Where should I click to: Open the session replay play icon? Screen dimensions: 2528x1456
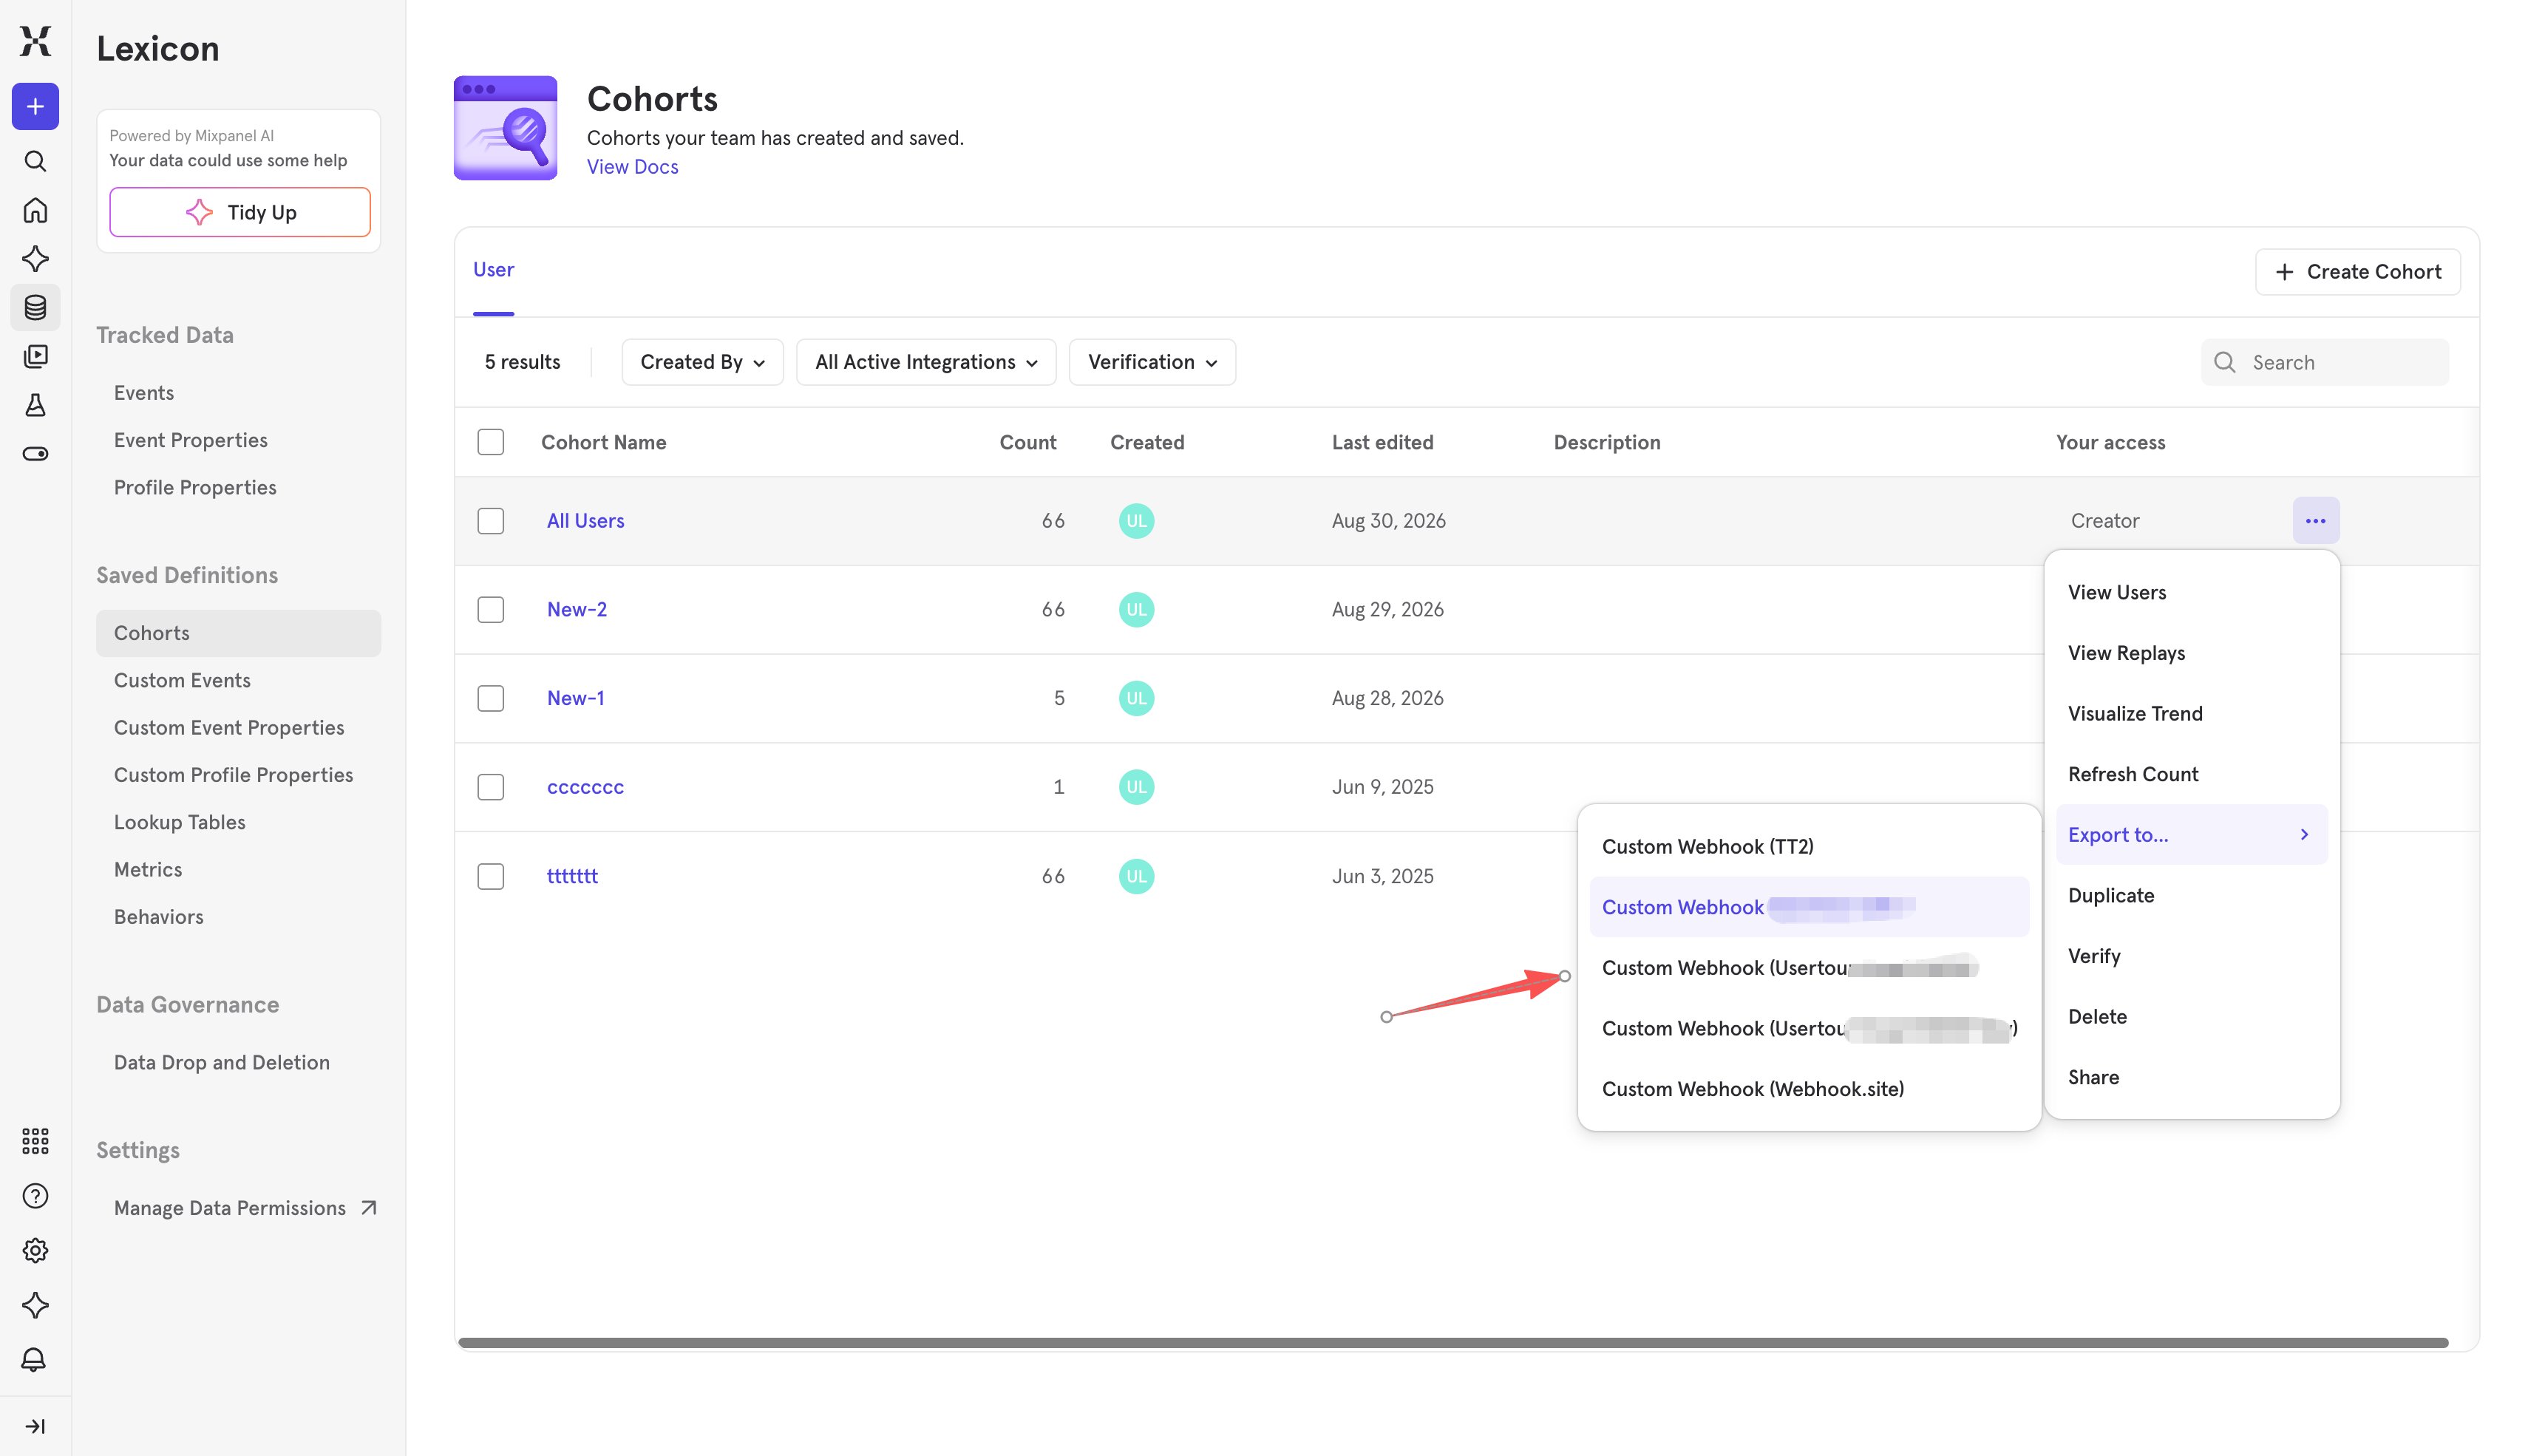[x=35, y=356]
